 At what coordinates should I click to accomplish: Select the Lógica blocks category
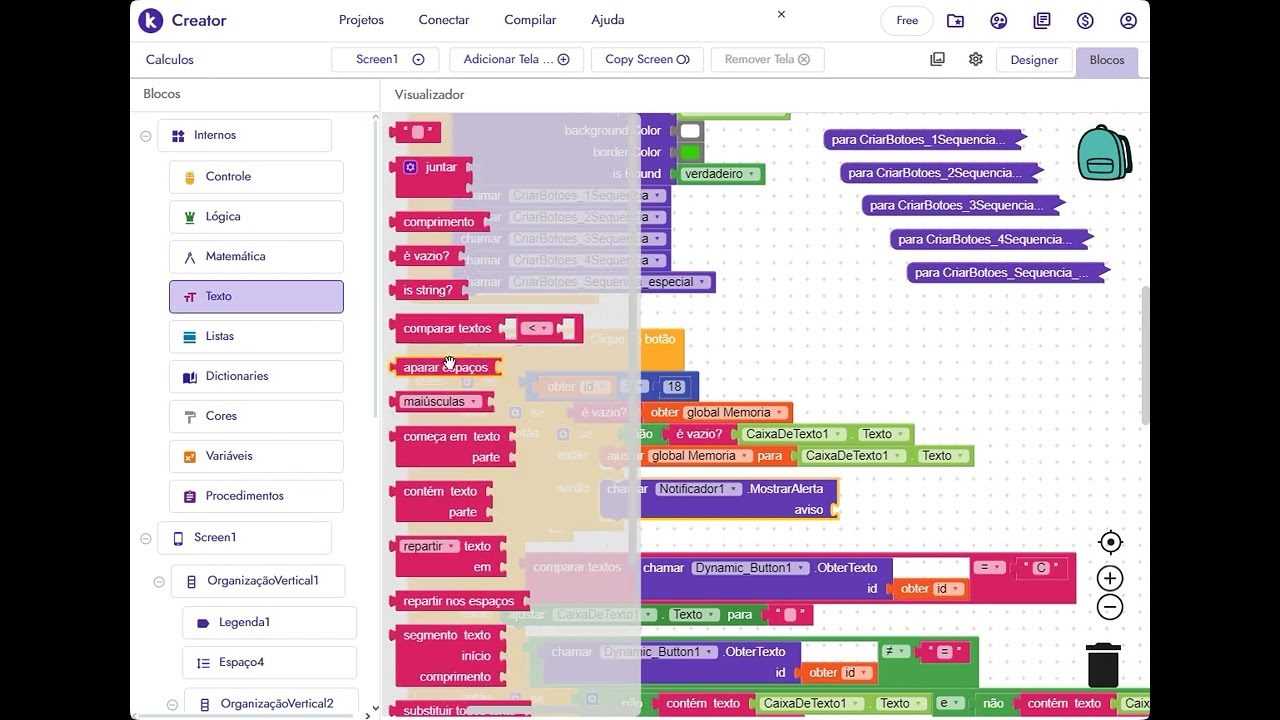(x=256, y=217)
